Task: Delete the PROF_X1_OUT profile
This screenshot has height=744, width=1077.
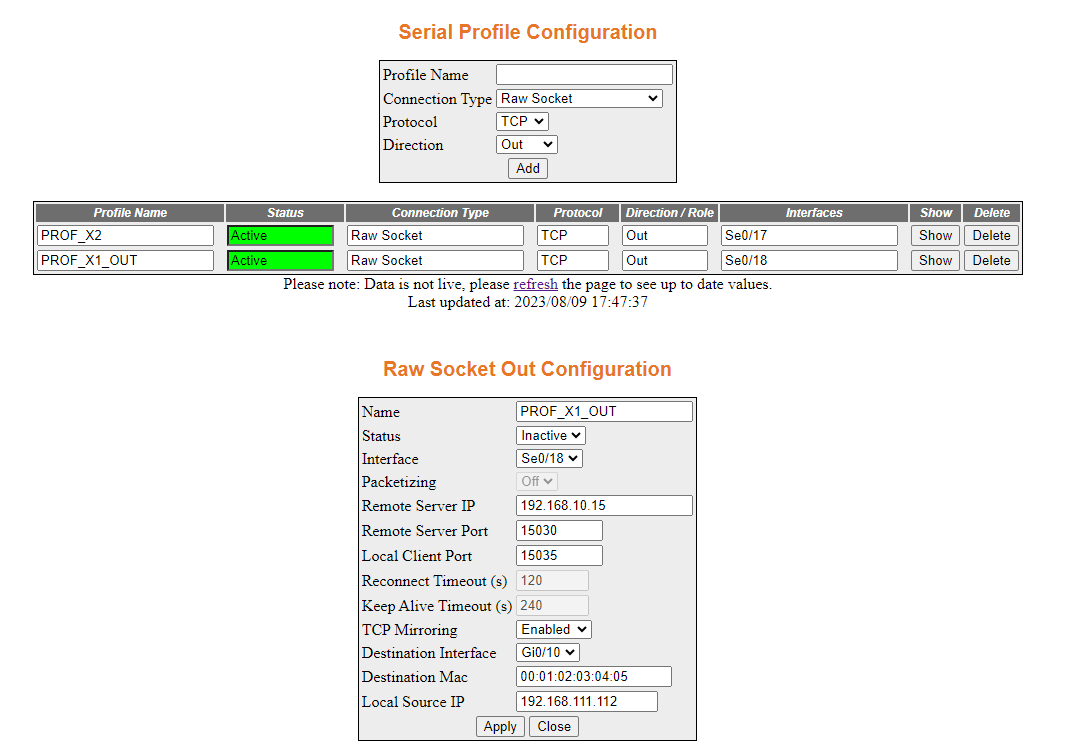Action: pyautogui.click(x=990, y=260)
